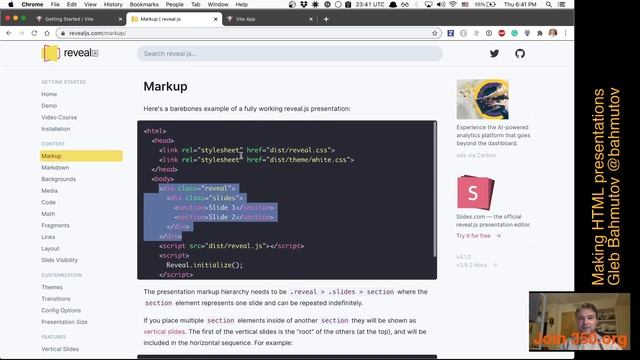
Task: Open the Bookmarks menu
Action: point(144,4)
